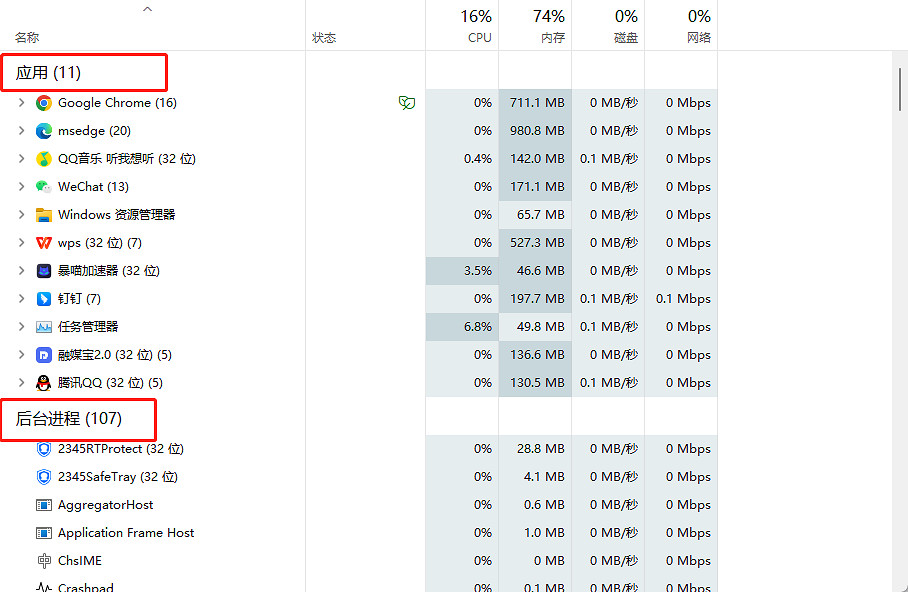Click the msedge browser icon

44,131
